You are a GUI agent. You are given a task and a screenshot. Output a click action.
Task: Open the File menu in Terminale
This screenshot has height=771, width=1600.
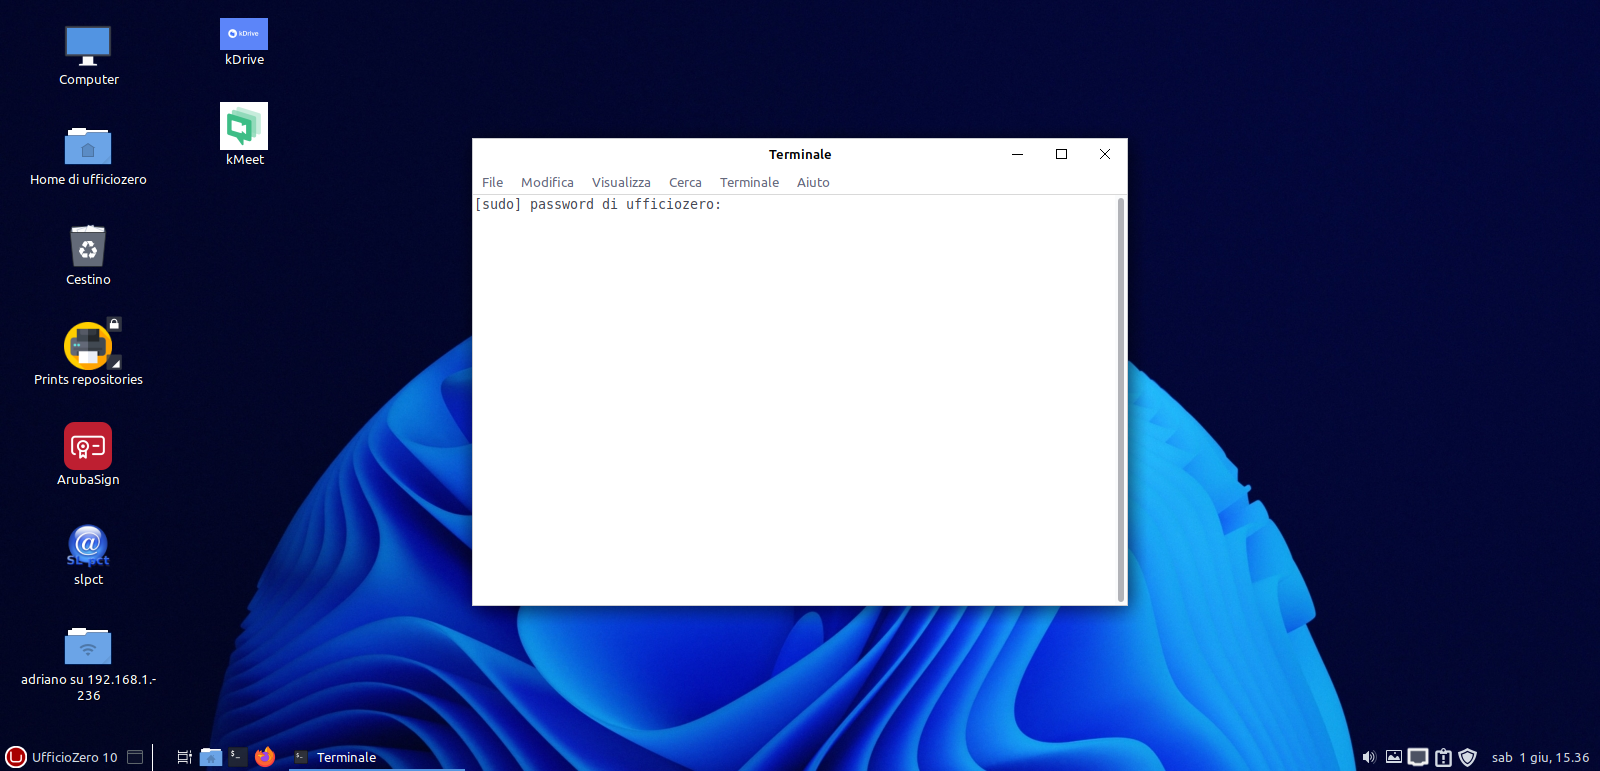[x=492, y=182]
